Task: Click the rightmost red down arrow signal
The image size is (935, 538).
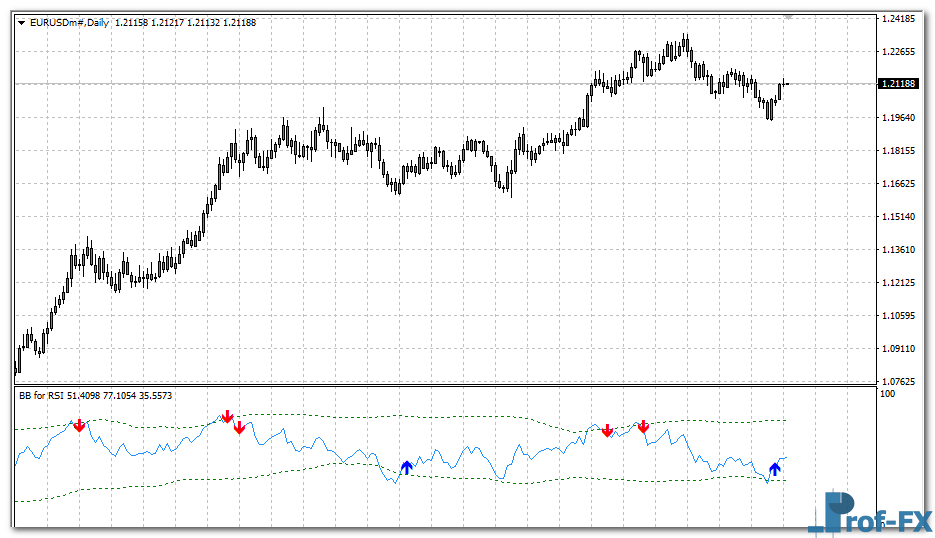Action: (643, 427)
